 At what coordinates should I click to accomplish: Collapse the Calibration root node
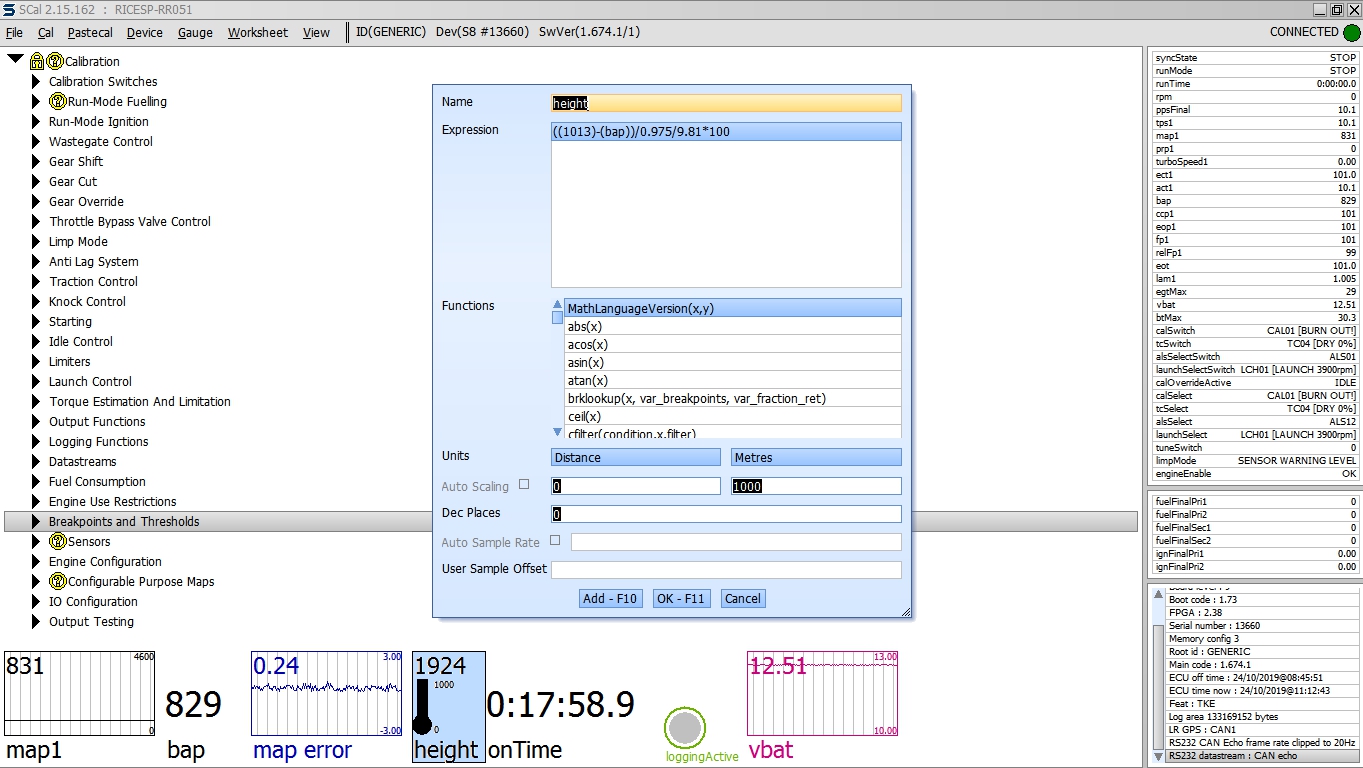pyautogui.click(x=15, y=60)
